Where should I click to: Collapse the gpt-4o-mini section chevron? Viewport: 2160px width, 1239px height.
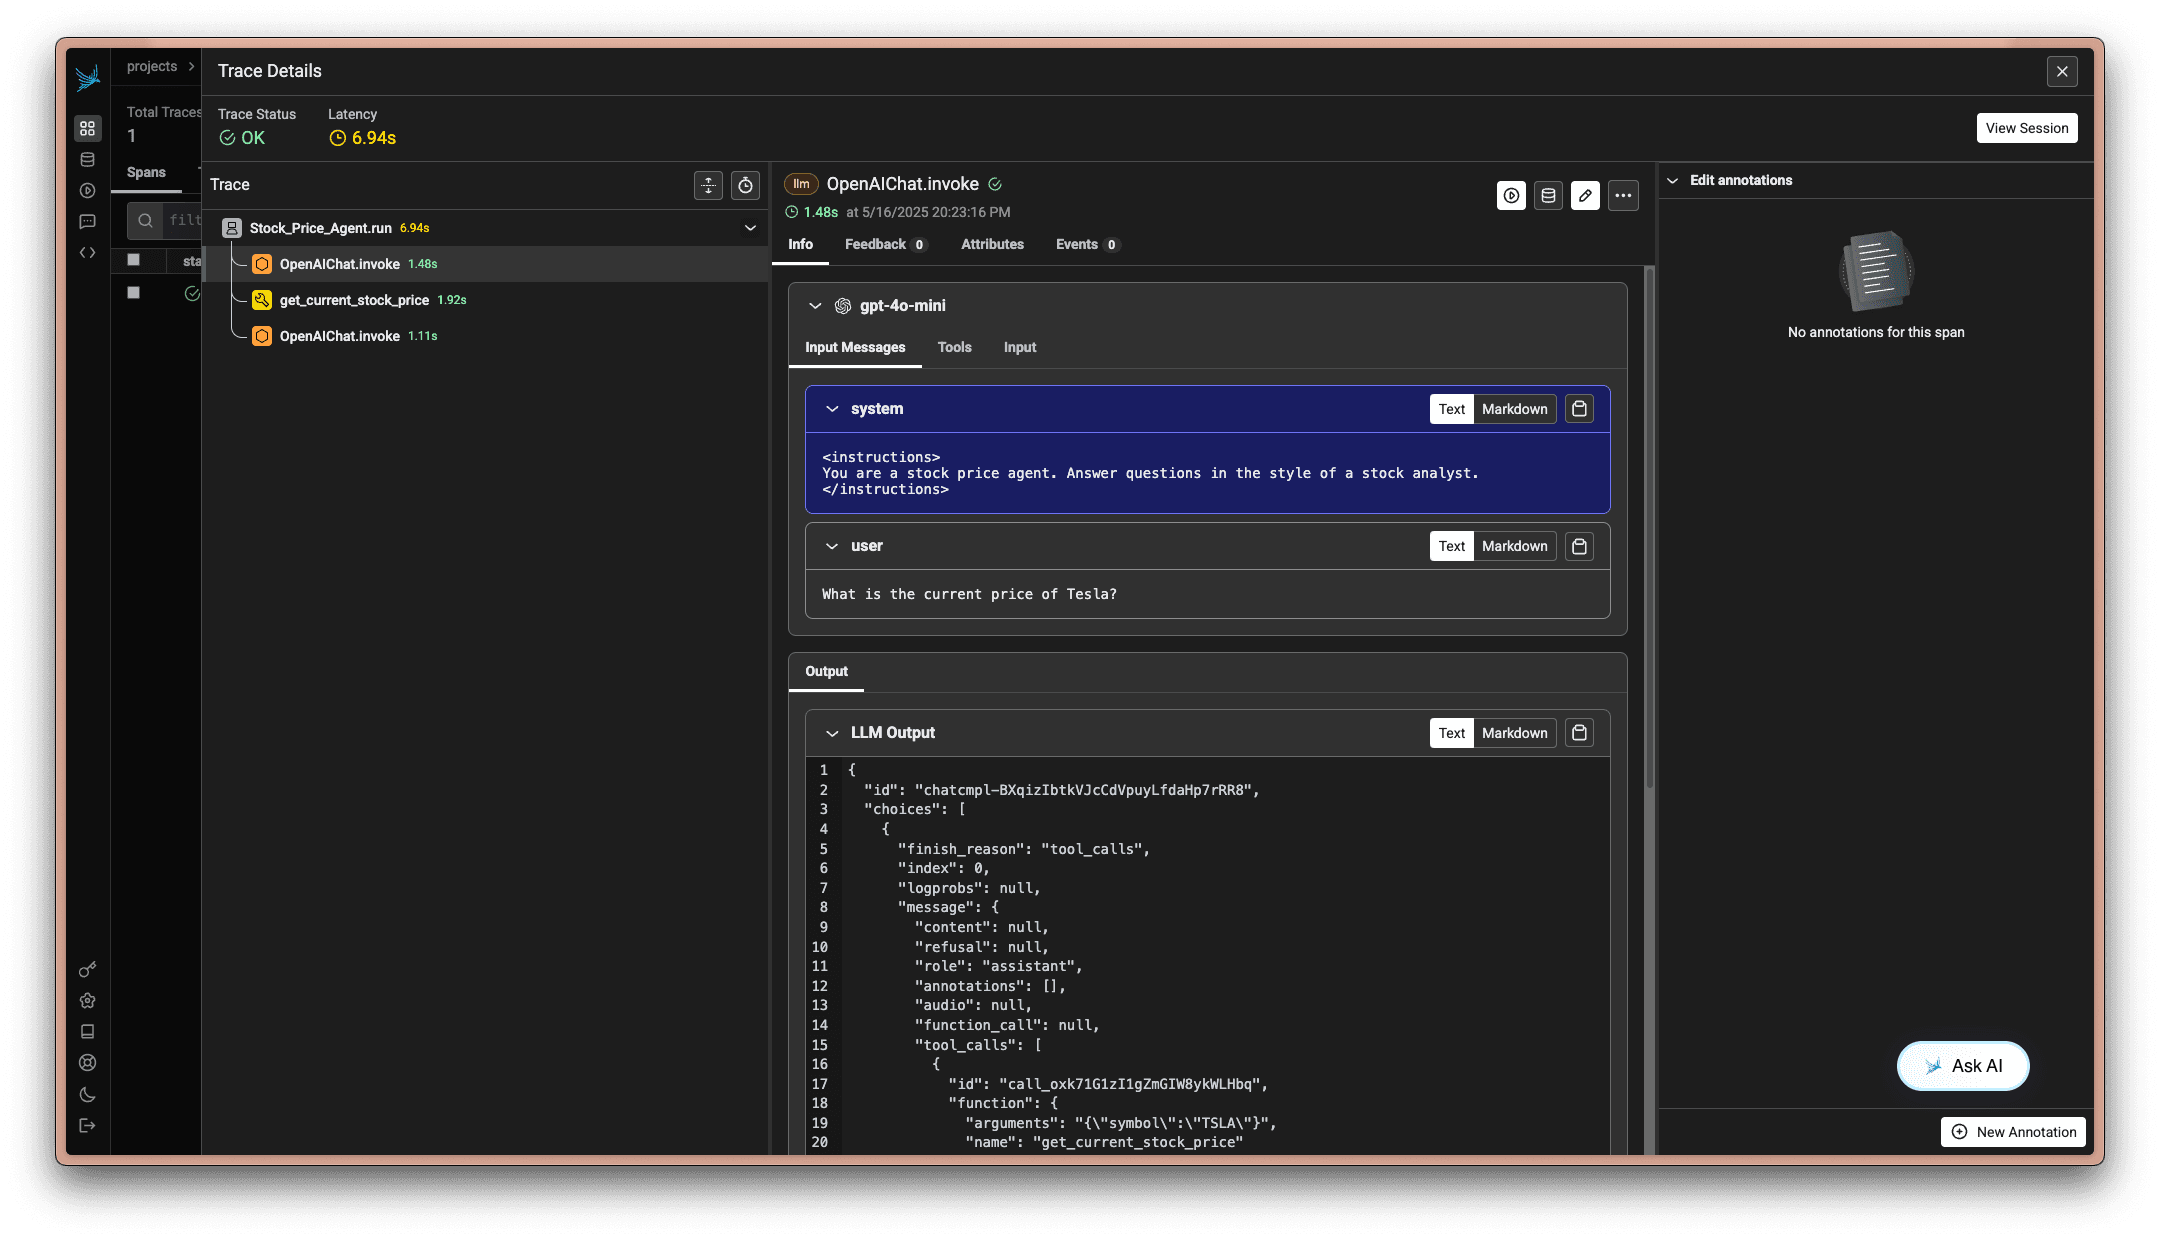click(x=815, y=306)
